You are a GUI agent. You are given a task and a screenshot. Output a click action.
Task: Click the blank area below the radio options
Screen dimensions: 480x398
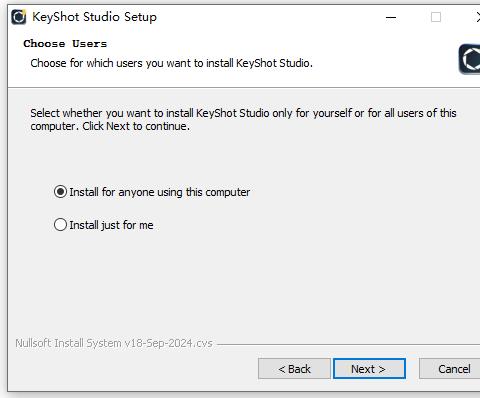243,283
